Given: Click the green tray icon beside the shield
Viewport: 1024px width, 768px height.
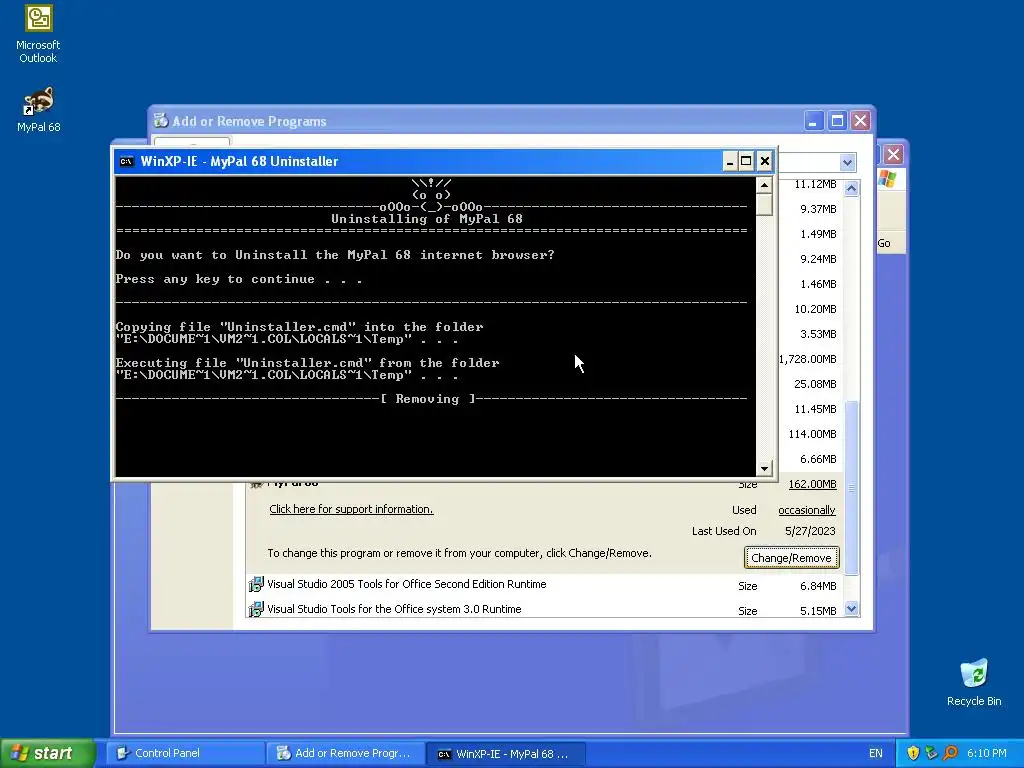Looking at the screenshot, I should pyautogui.click(x=931, y=753).
